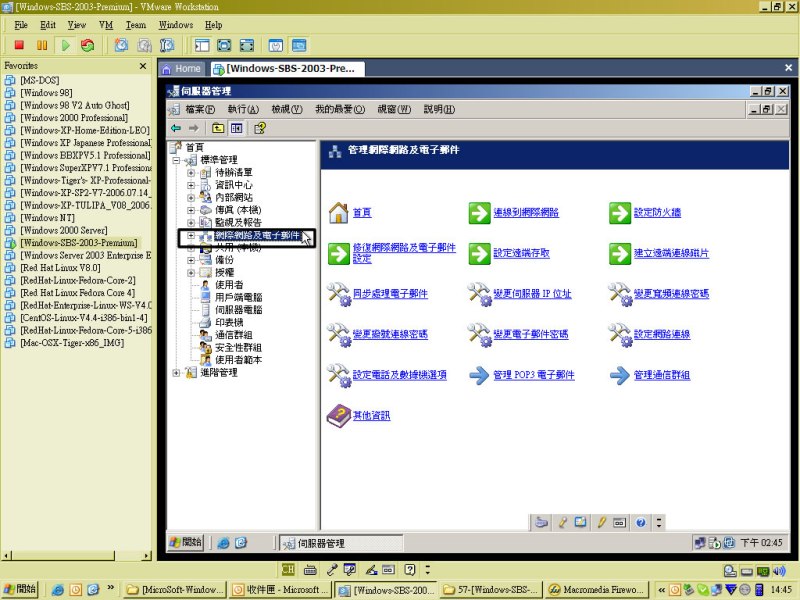Click the wrench icon beside 同步處理電子郵件

338,294
